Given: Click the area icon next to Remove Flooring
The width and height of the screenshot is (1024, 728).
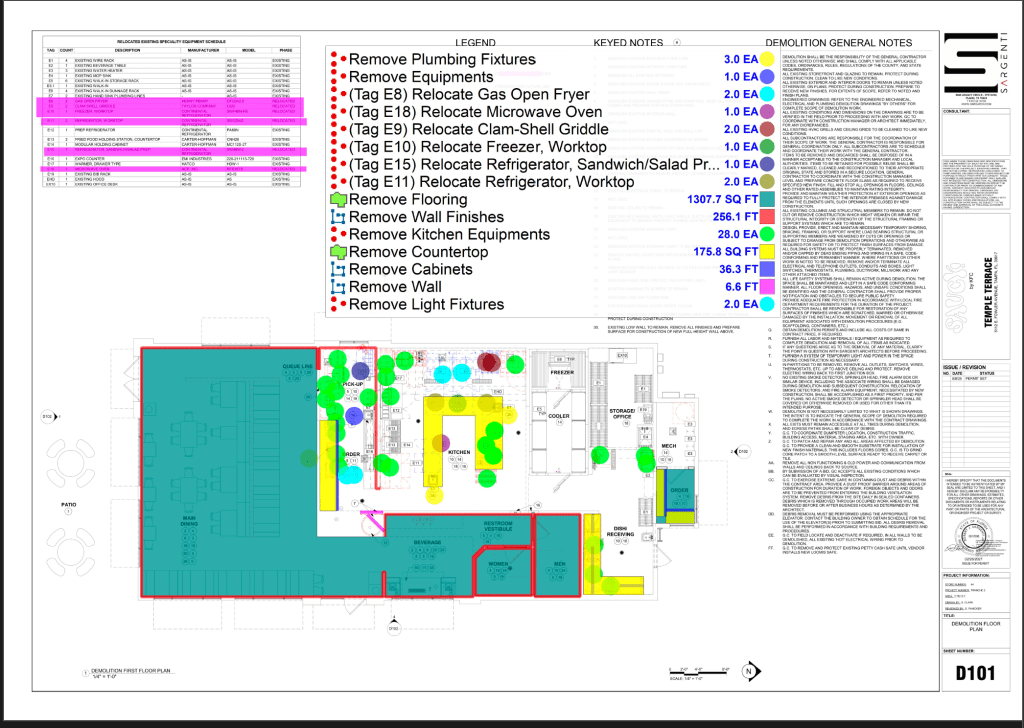Looking at the screenshot, I should click(337, 199).
